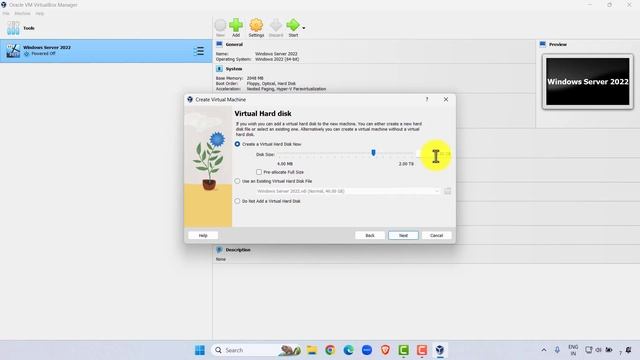640x360 pixels.
Task: Click the Windows Server 2022 preview thumbnail
Action: [x=588, y=82]
